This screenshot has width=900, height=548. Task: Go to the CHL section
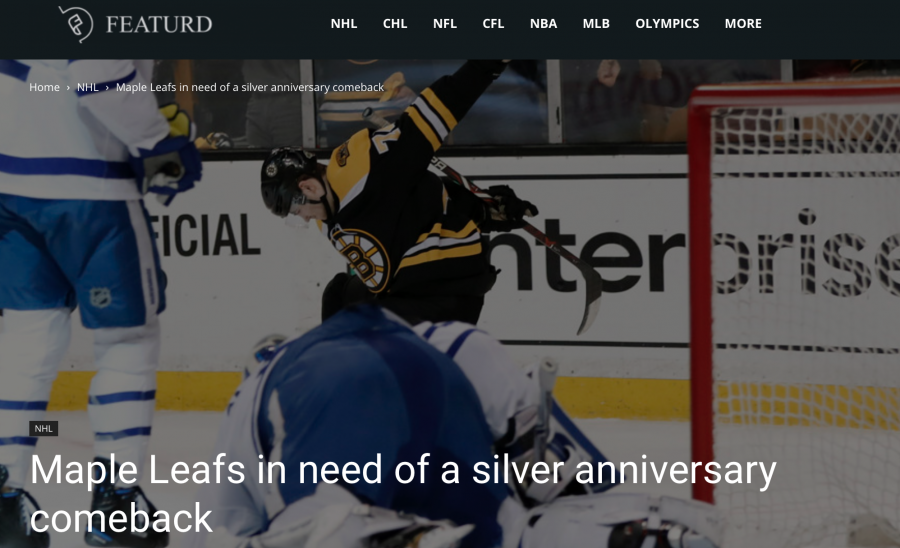click(x=395, y=24)
